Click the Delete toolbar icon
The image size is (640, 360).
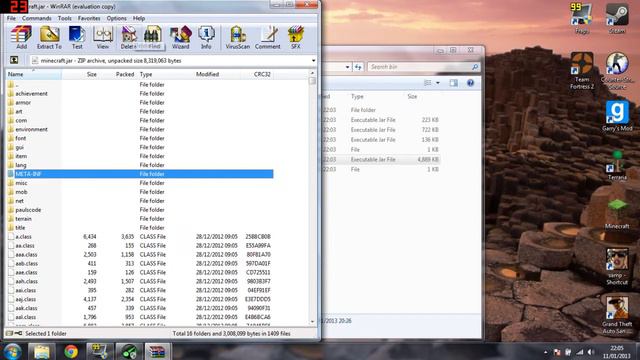[127, 38]
